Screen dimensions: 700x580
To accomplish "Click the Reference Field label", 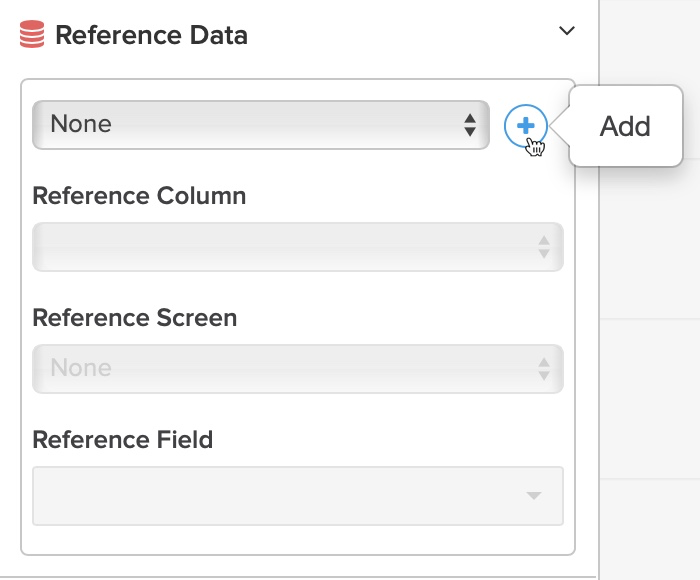I will coord(123,439).
